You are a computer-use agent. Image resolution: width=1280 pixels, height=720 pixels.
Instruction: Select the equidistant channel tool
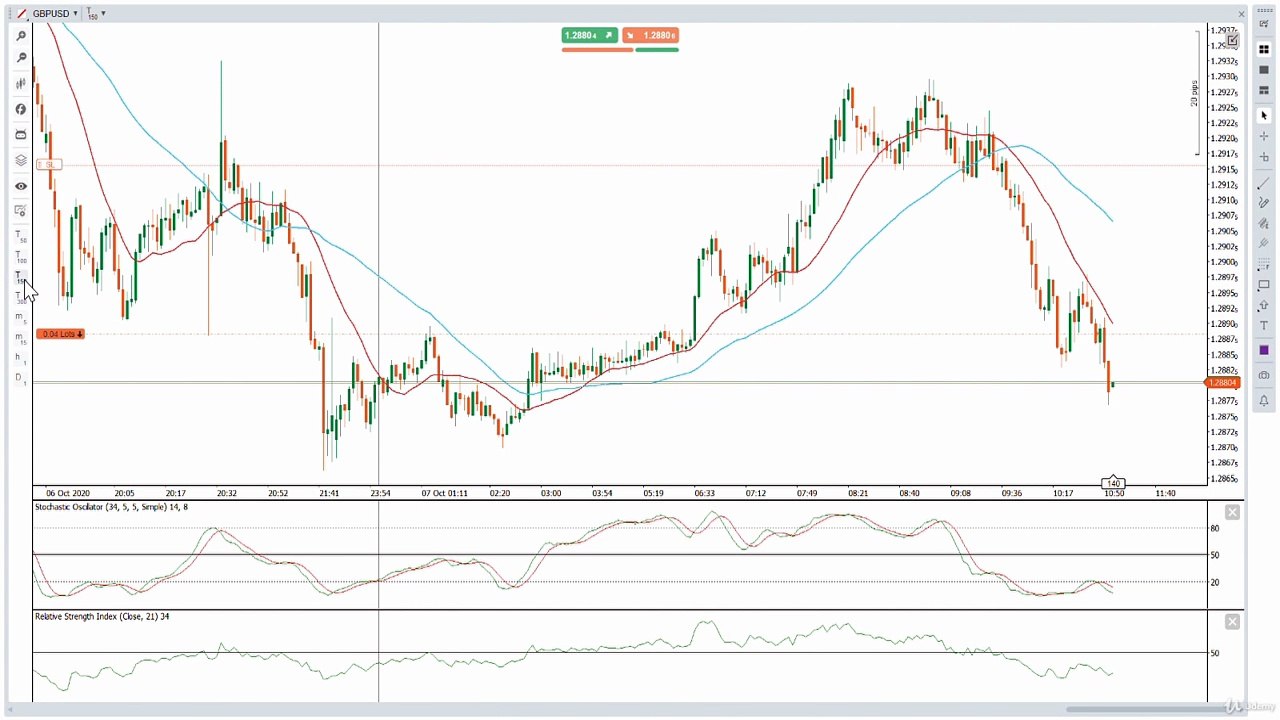(1264, 224)
